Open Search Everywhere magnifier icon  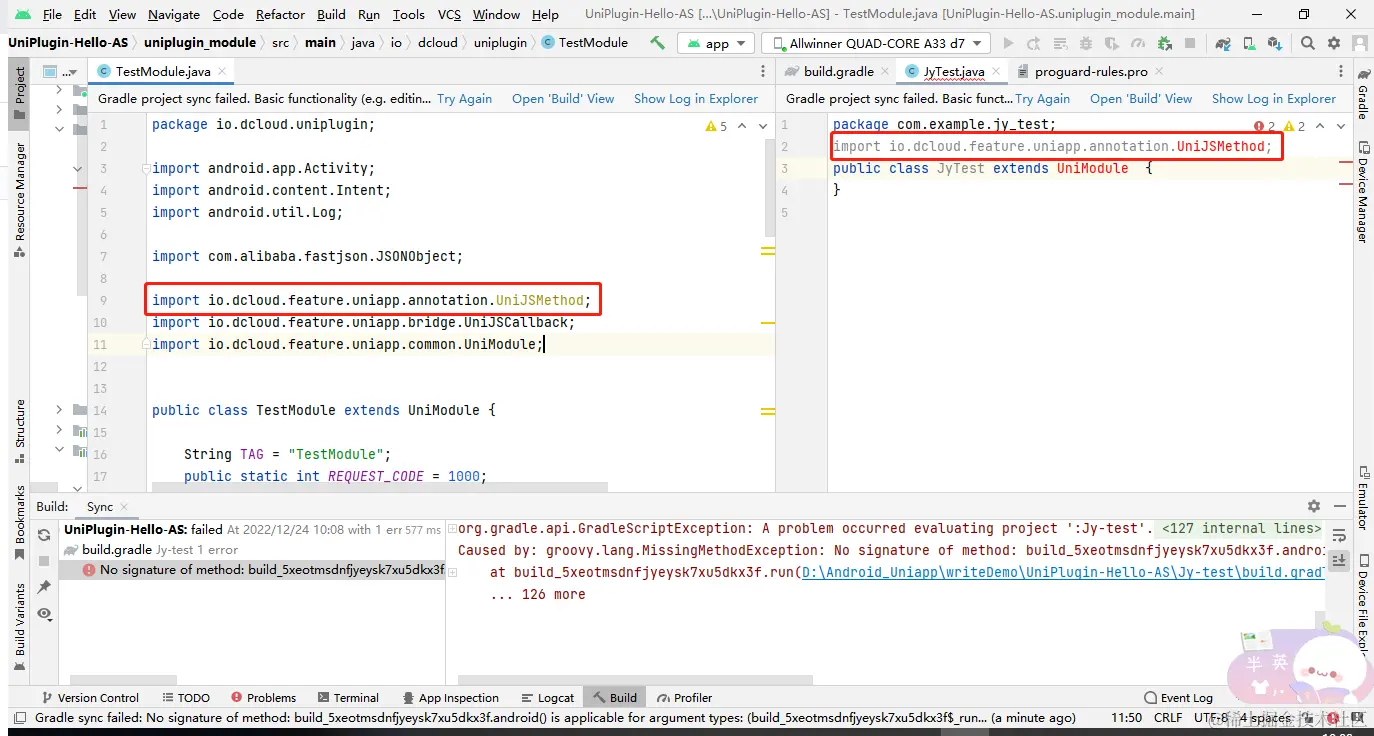pos(1308,43)
